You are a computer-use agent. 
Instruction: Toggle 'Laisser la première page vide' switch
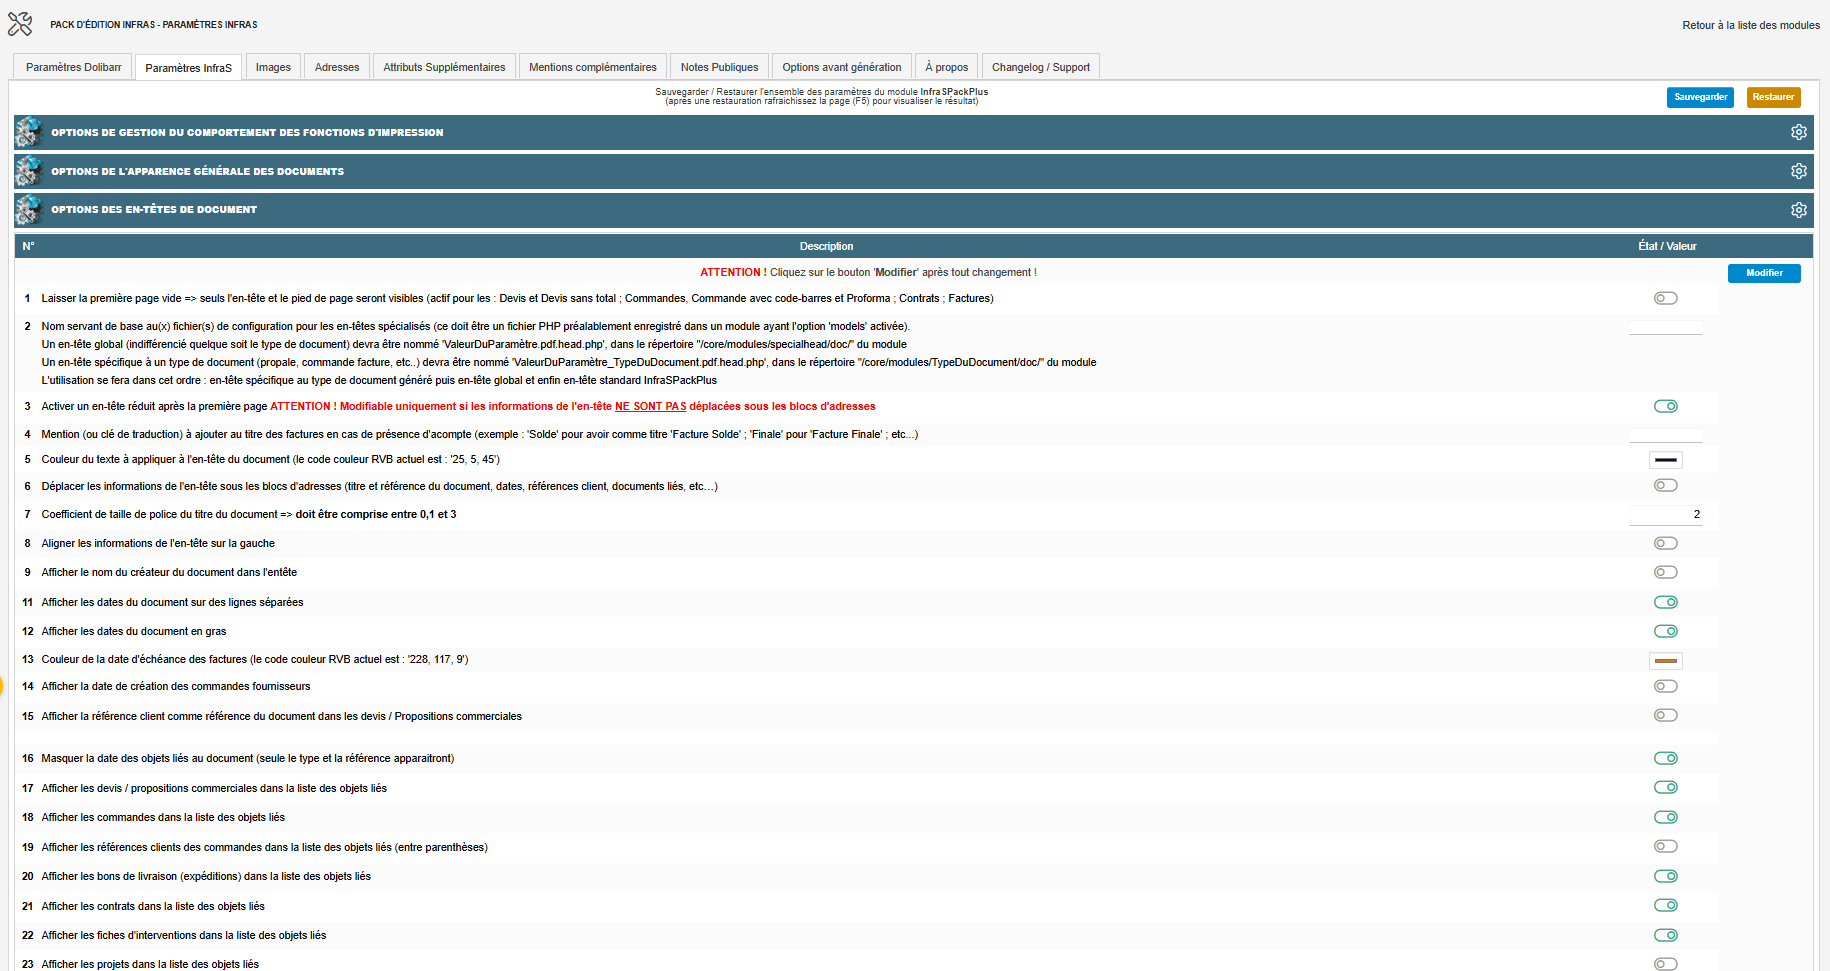pos(1665,298)
